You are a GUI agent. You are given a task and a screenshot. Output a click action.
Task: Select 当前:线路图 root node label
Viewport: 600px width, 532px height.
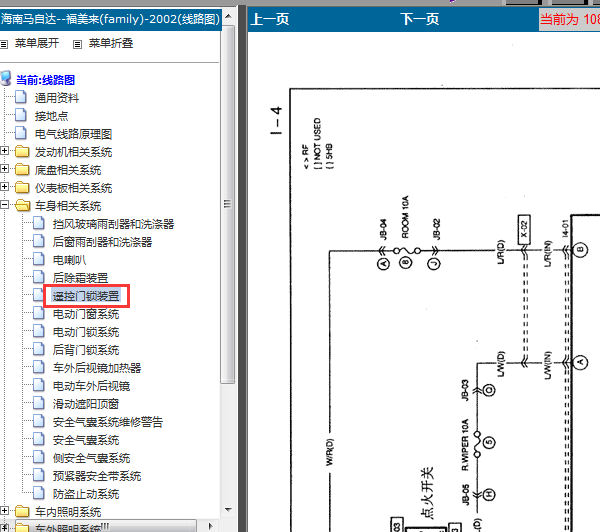(45, 80)
